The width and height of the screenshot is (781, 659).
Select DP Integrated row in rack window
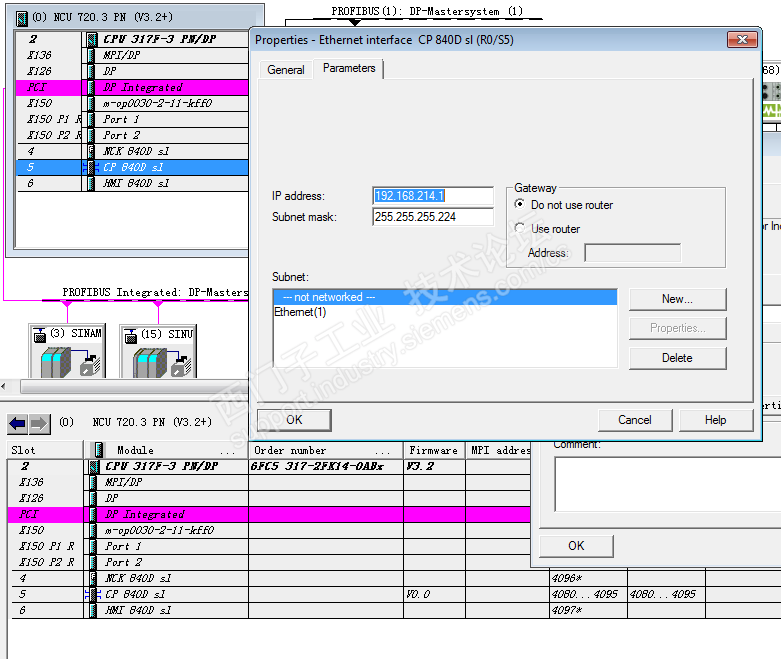pos(132,87)
